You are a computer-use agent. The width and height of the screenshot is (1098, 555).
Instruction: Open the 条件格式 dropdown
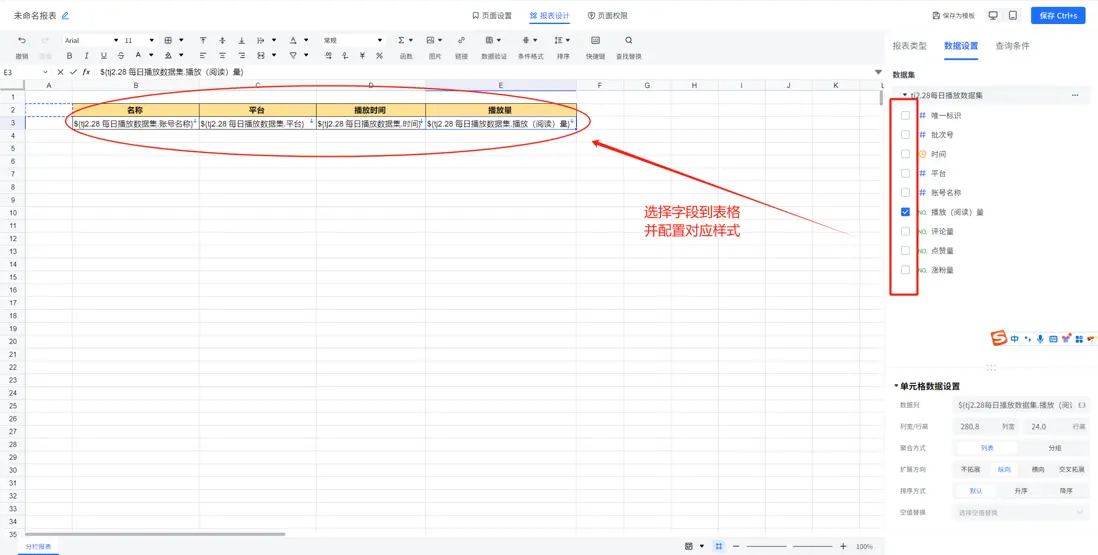coord(536,41)
